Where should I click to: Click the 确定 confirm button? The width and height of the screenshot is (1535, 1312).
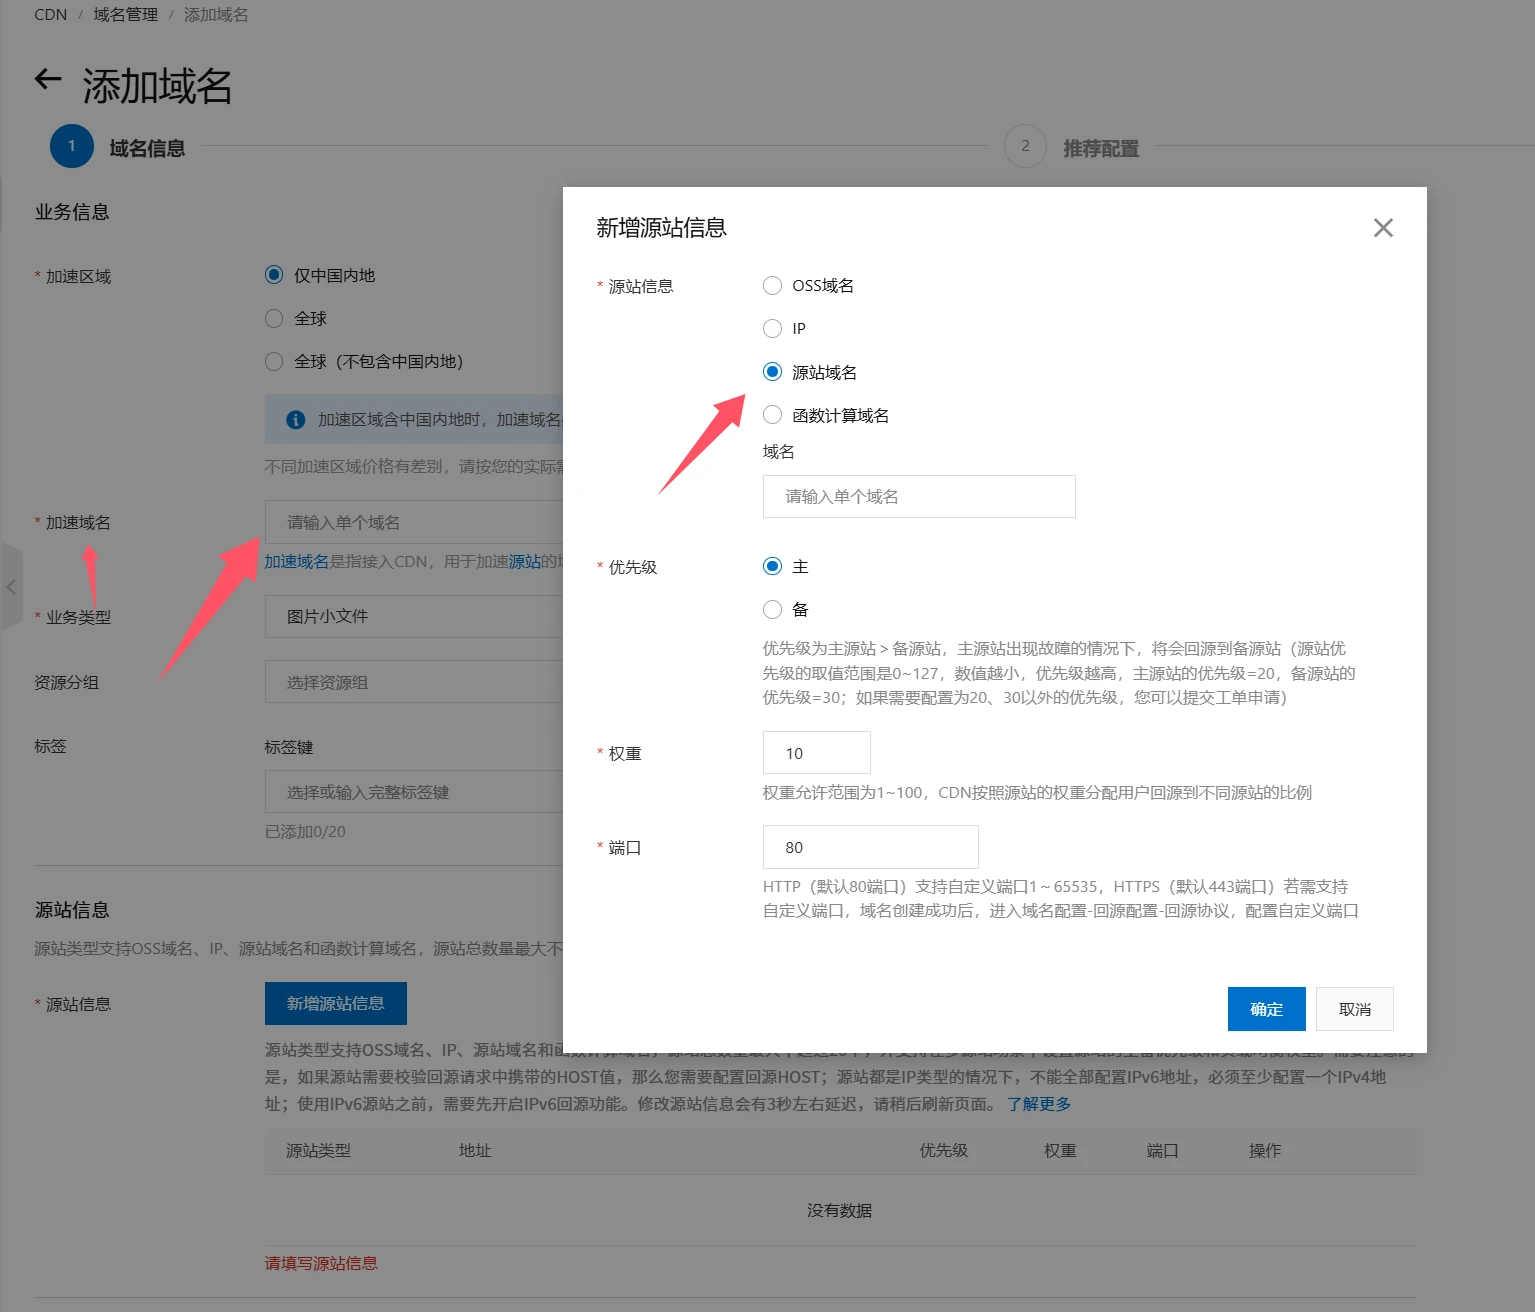(x=1266, y=1009)
